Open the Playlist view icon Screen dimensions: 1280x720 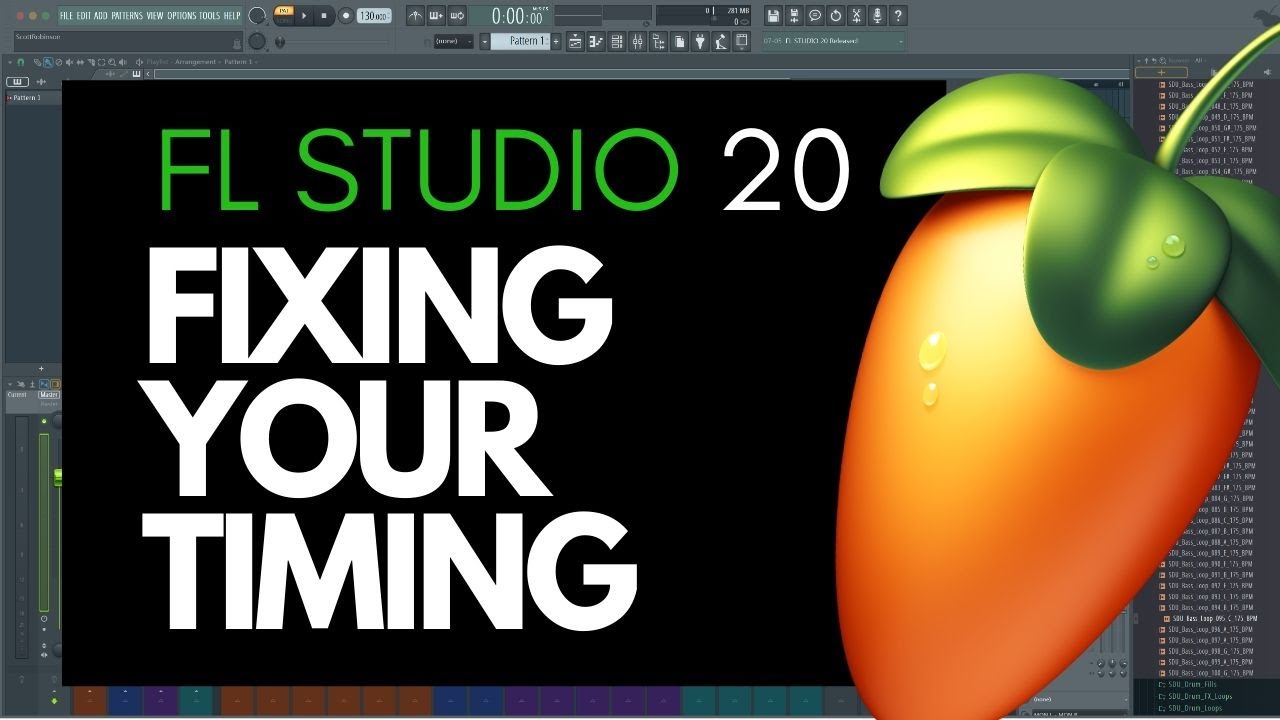[x=575, y=42]
